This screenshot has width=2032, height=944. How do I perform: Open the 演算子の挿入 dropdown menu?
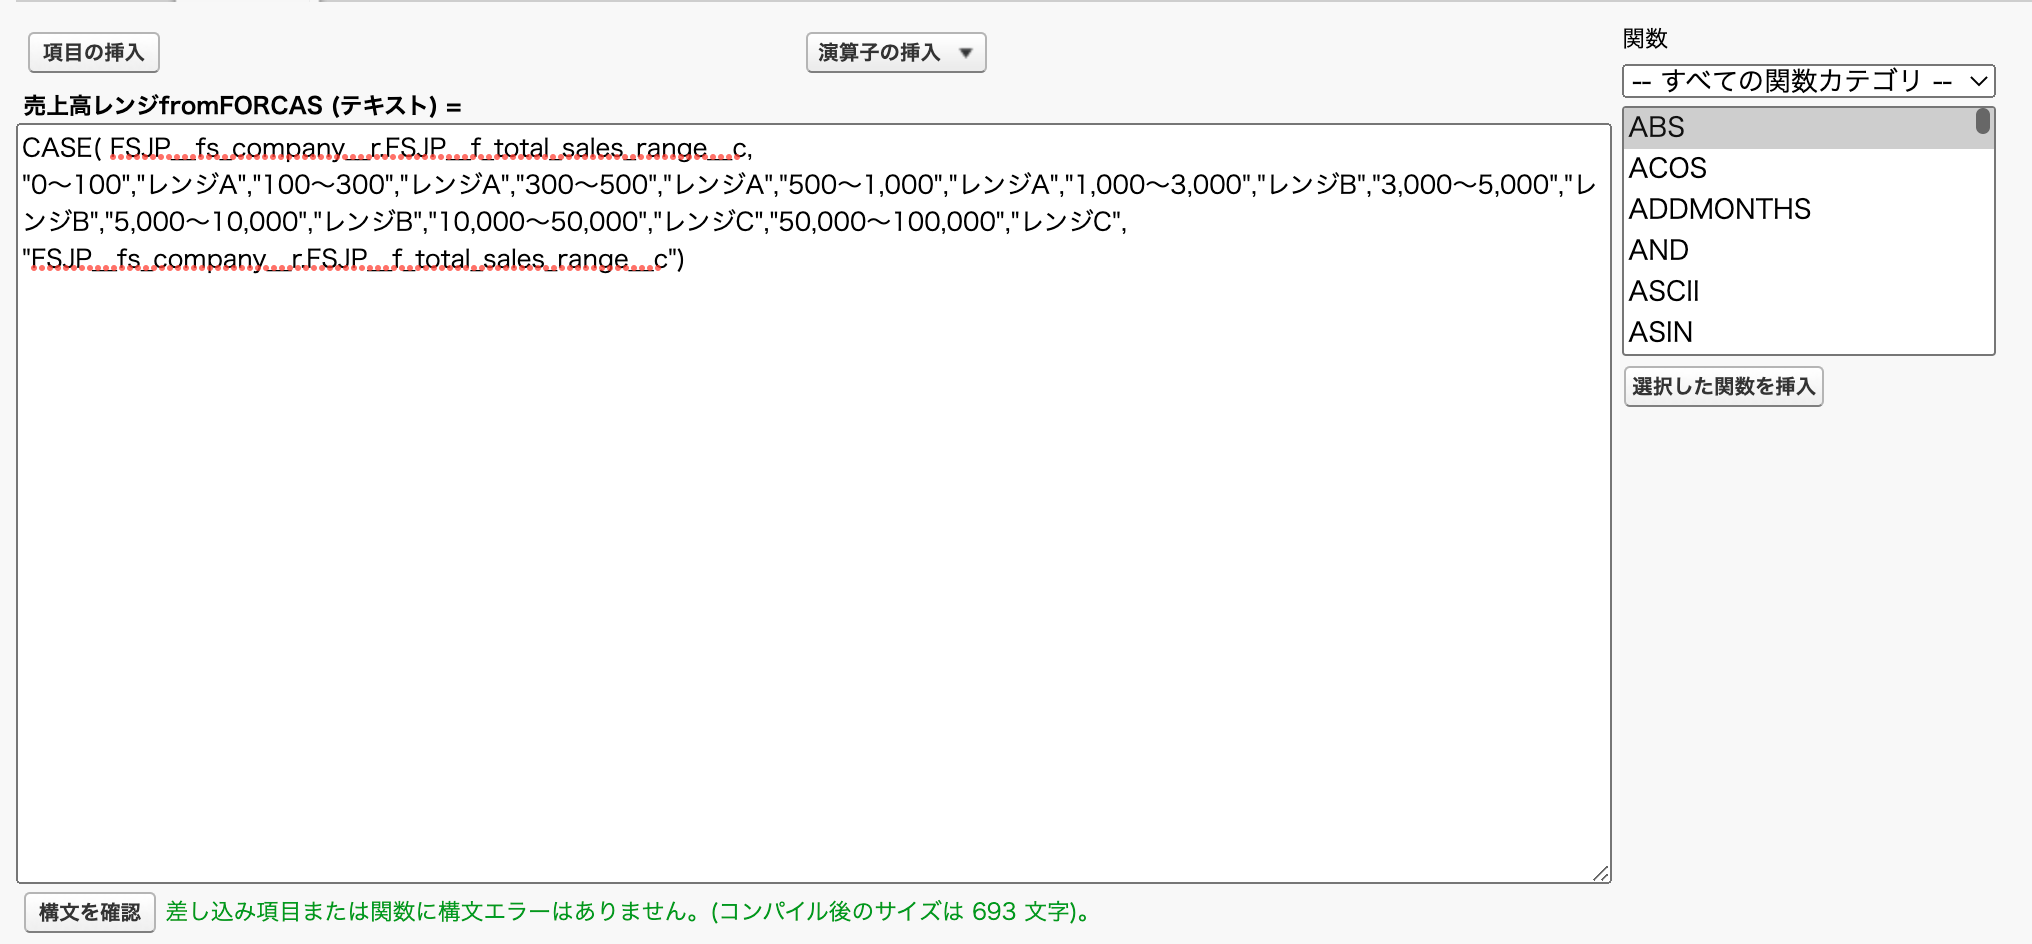[x=895, y=52]
